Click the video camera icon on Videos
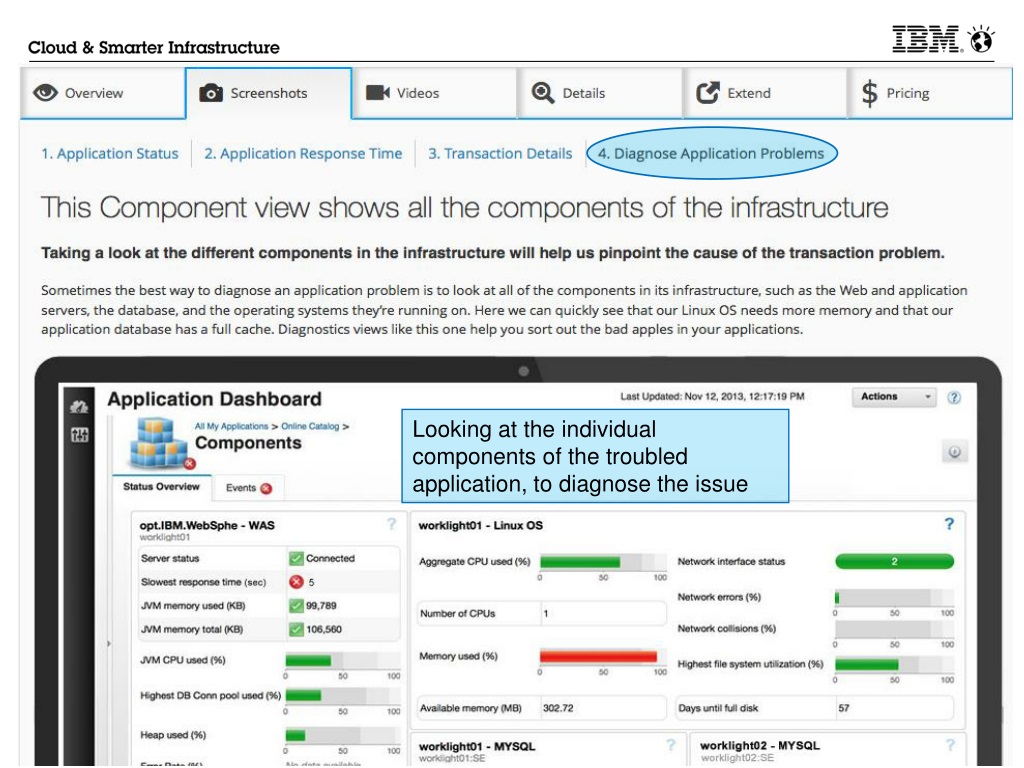Image resolution: width=1024 pixels, height=768 pixels. tap(377, 93)
